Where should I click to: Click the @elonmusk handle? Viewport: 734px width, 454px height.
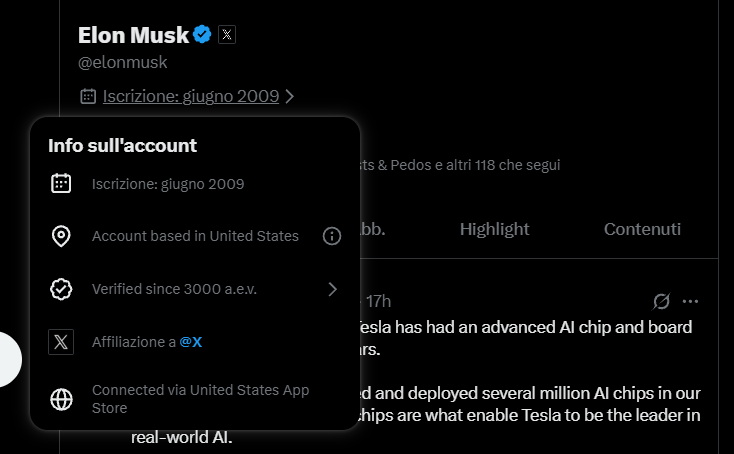pos(122,62)
